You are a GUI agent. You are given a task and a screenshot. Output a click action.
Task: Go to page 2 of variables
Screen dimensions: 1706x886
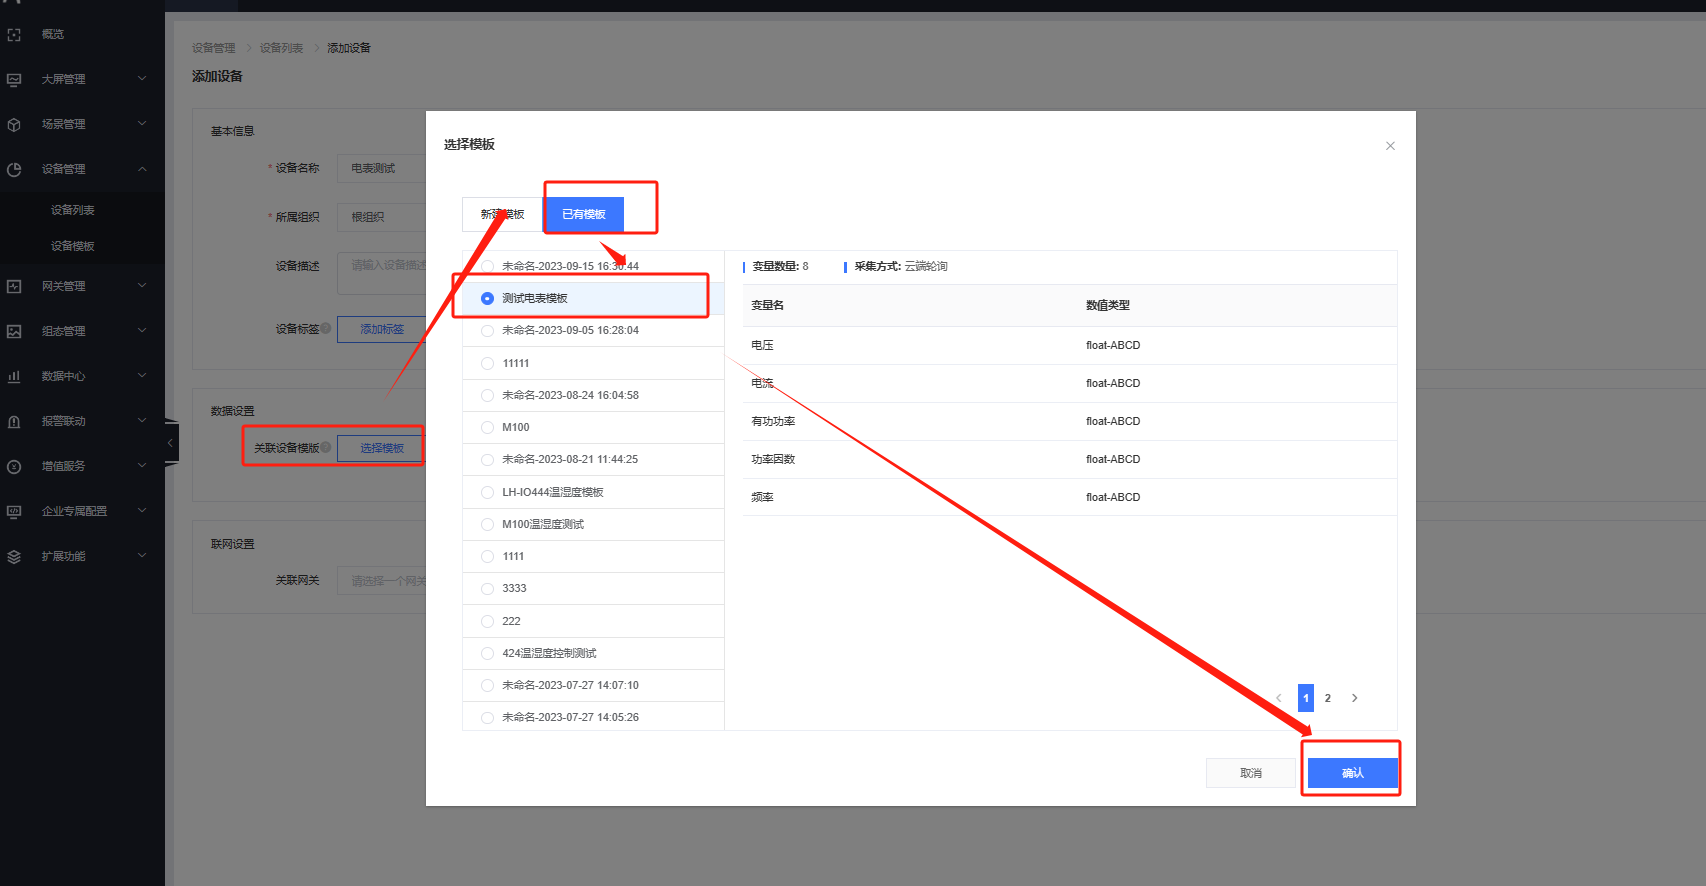[x=1328, y=699]
